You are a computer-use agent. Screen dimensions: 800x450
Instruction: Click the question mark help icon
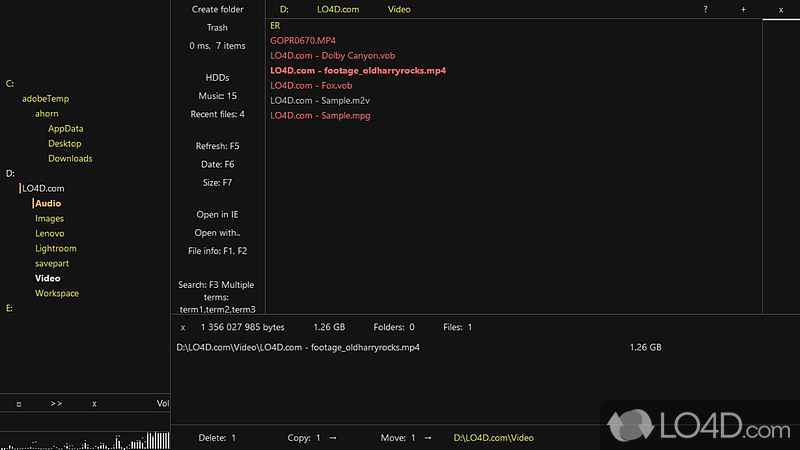(705, 9)
